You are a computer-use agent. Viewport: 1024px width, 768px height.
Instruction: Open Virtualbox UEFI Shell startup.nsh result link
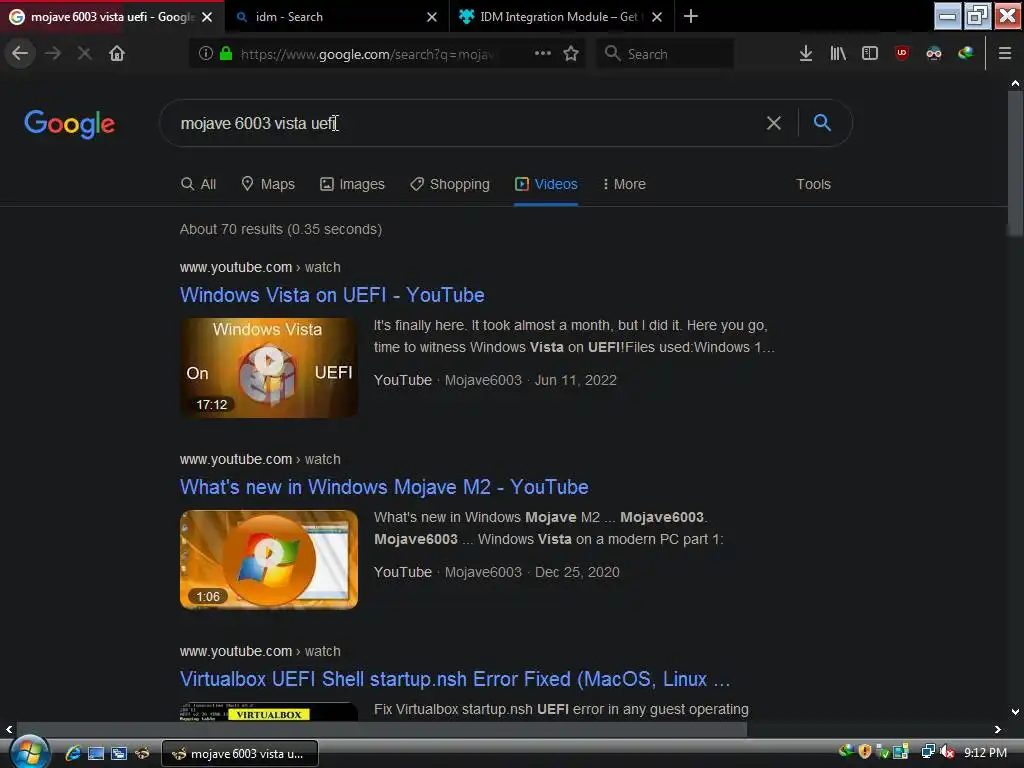tap(455, 679)
